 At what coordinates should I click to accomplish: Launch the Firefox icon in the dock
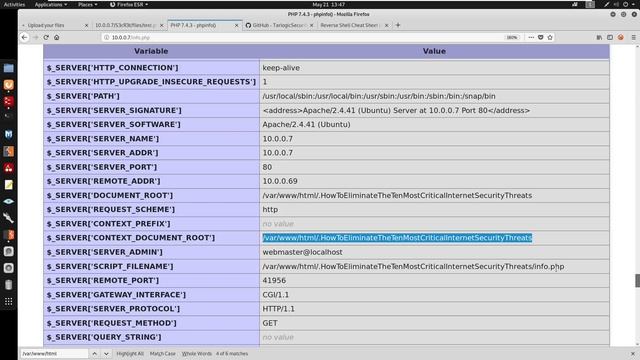coord(9,84)
